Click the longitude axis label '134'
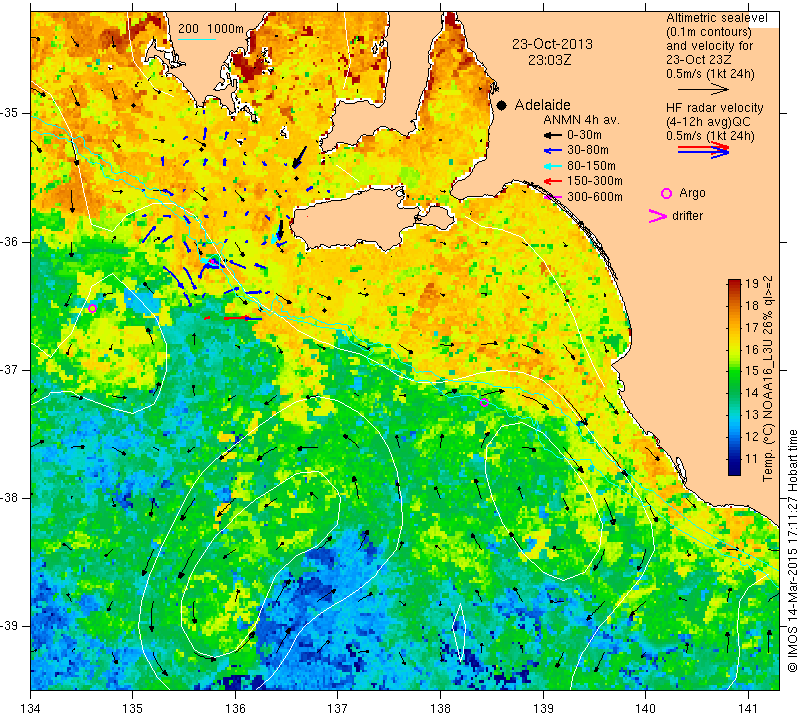The image size is (800, 720). tap(31, 709)
